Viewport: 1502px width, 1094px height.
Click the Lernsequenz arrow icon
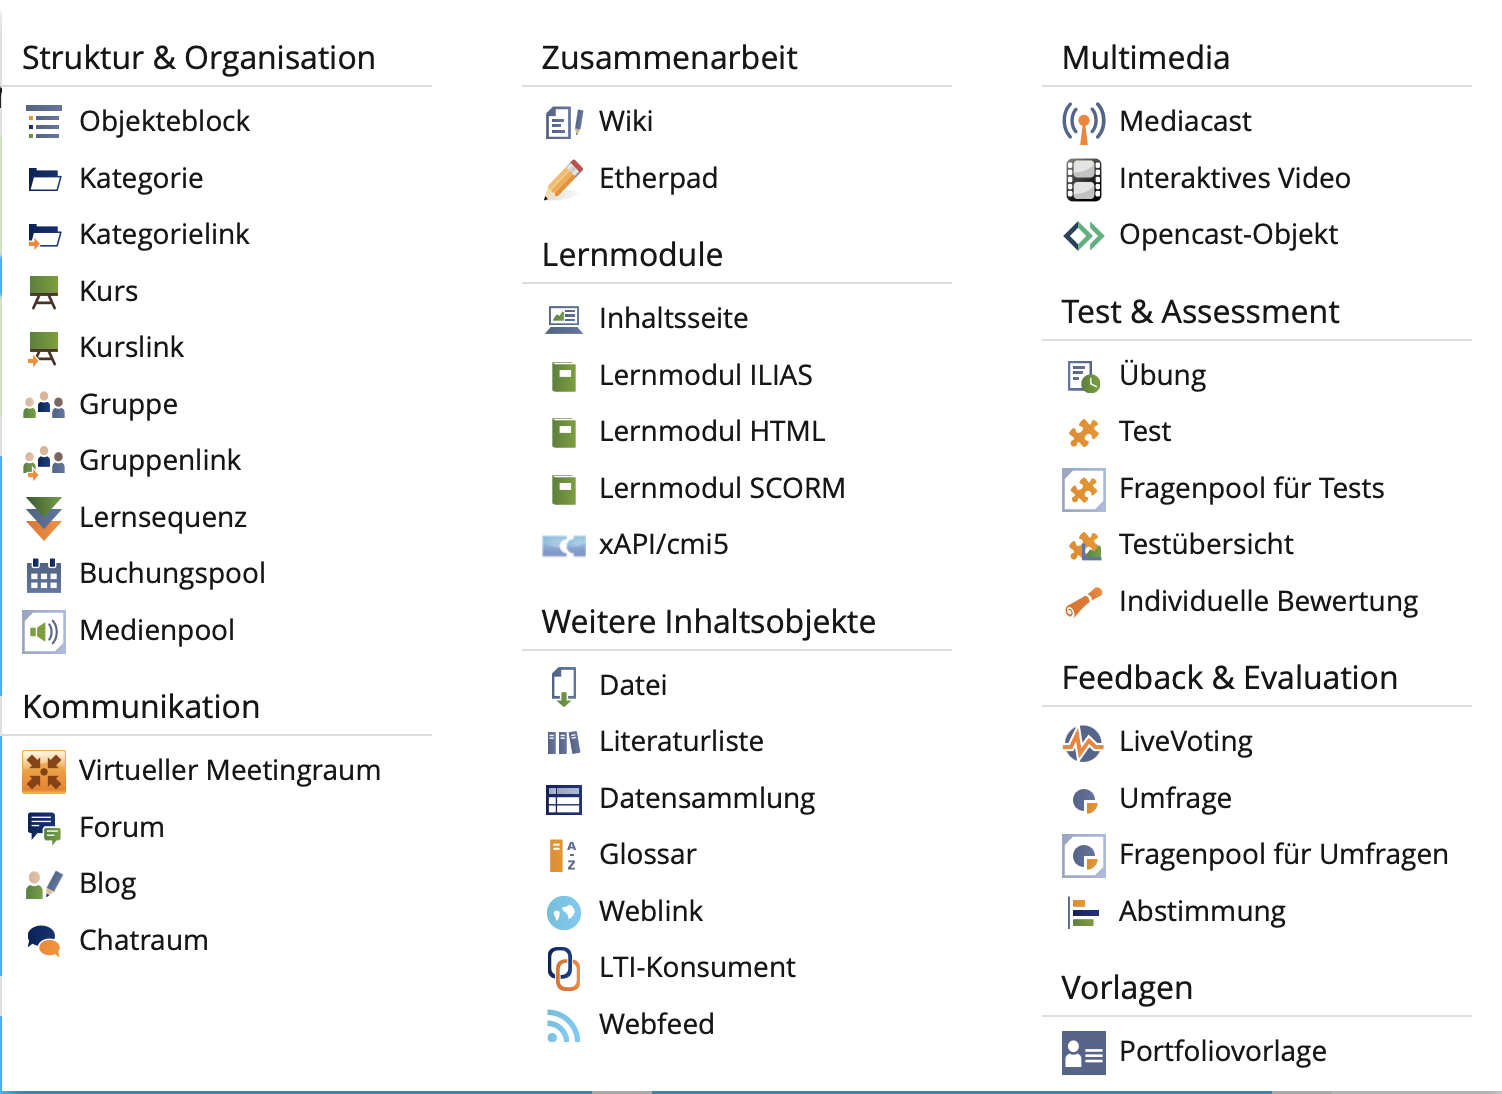click(x=44, y=518)
